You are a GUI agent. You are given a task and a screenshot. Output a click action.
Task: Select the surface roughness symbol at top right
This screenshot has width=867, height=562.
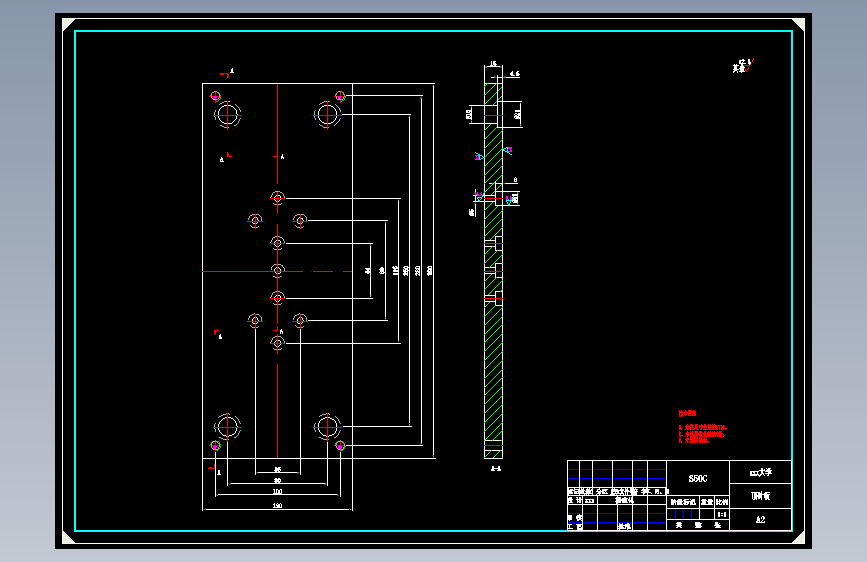743,66
